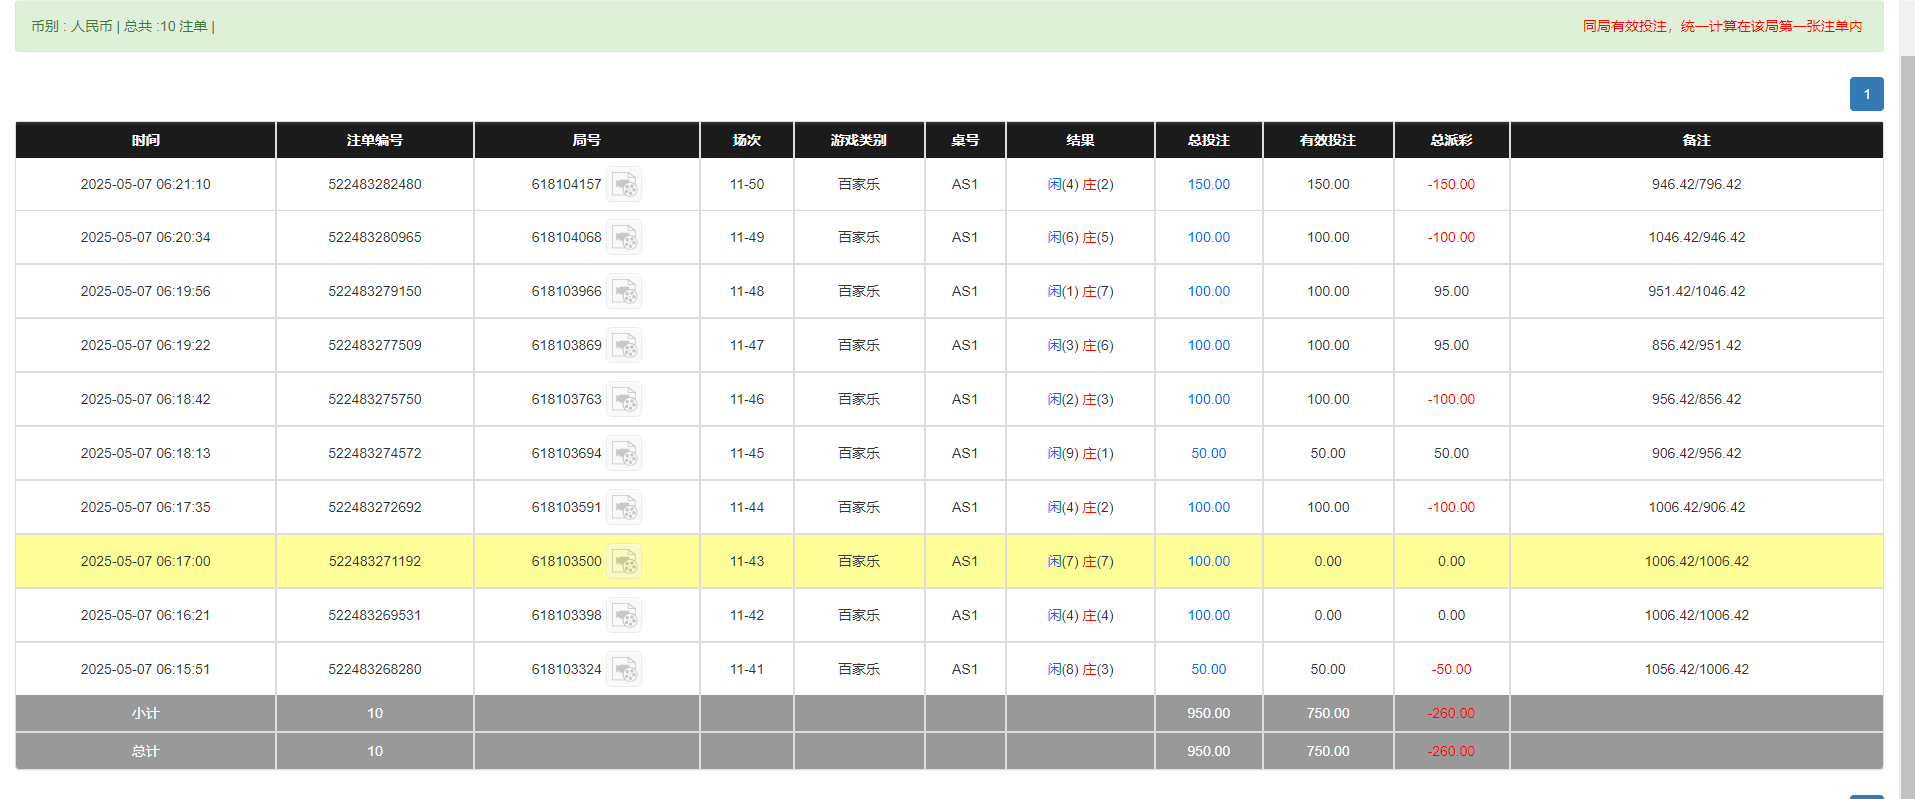Screen dimensions: 1915x799
Task: Click replay icon beside round 618103324
Action: (624, 670)
